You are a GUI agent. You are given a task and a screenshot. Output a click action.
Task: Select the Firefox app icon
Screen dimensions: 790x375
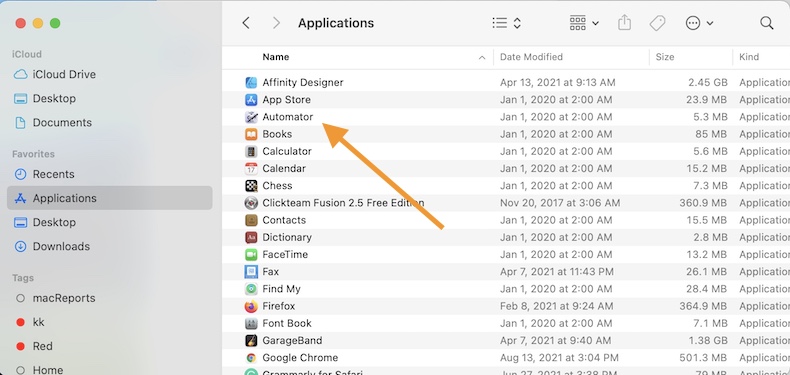(x=251, y=306)
